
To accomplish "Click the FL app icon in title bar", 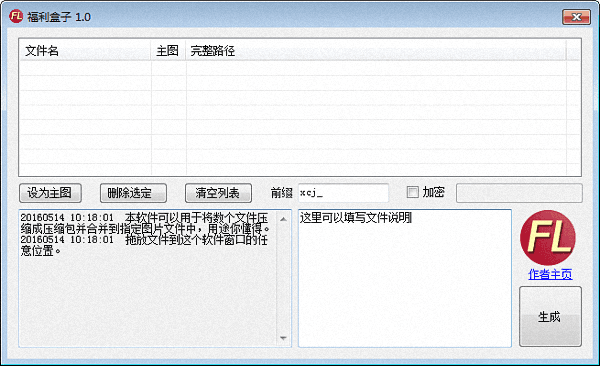I will tap(16, 16).
